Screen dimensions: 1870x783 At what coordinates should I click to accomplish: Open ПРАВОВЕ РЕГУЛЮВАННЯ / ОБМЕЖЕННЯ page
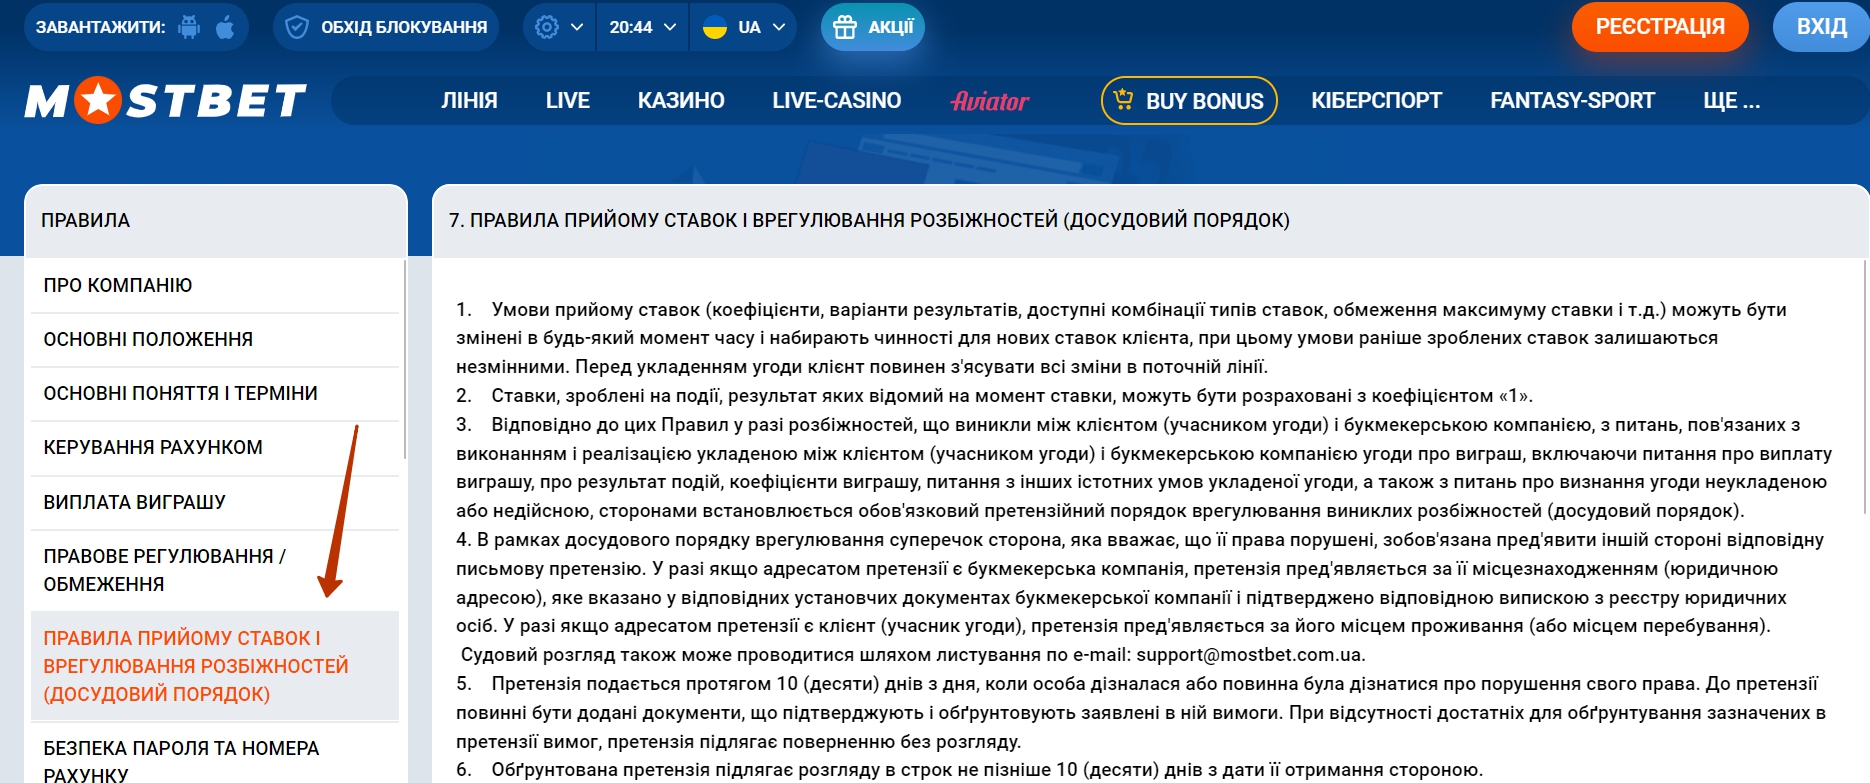[215, 570]
